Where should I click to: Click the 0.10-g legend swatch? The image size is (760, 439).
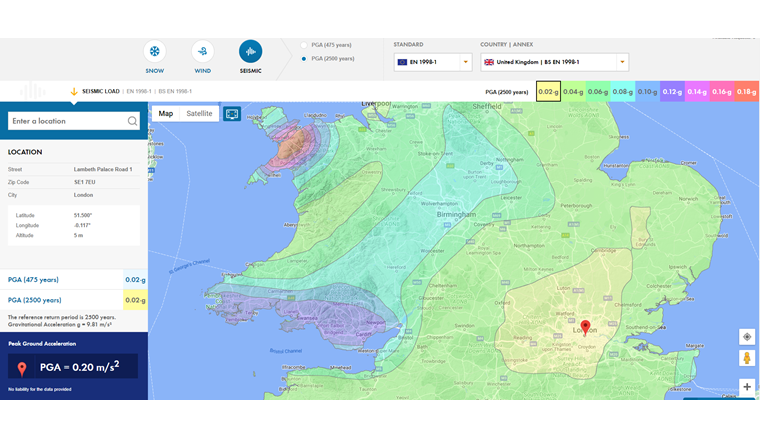(x=648, y=92)
